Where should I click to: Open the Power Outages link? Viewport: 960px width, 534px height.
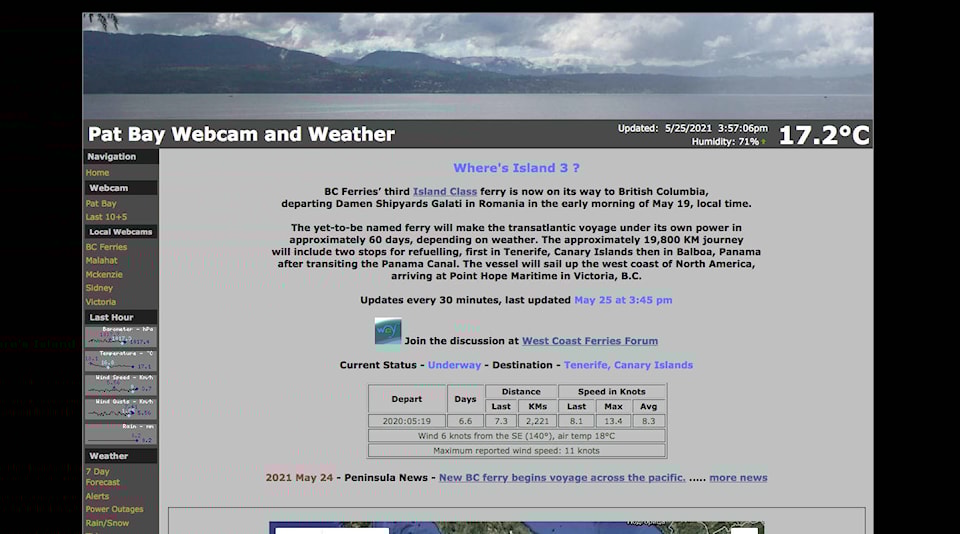coord(114,509)
